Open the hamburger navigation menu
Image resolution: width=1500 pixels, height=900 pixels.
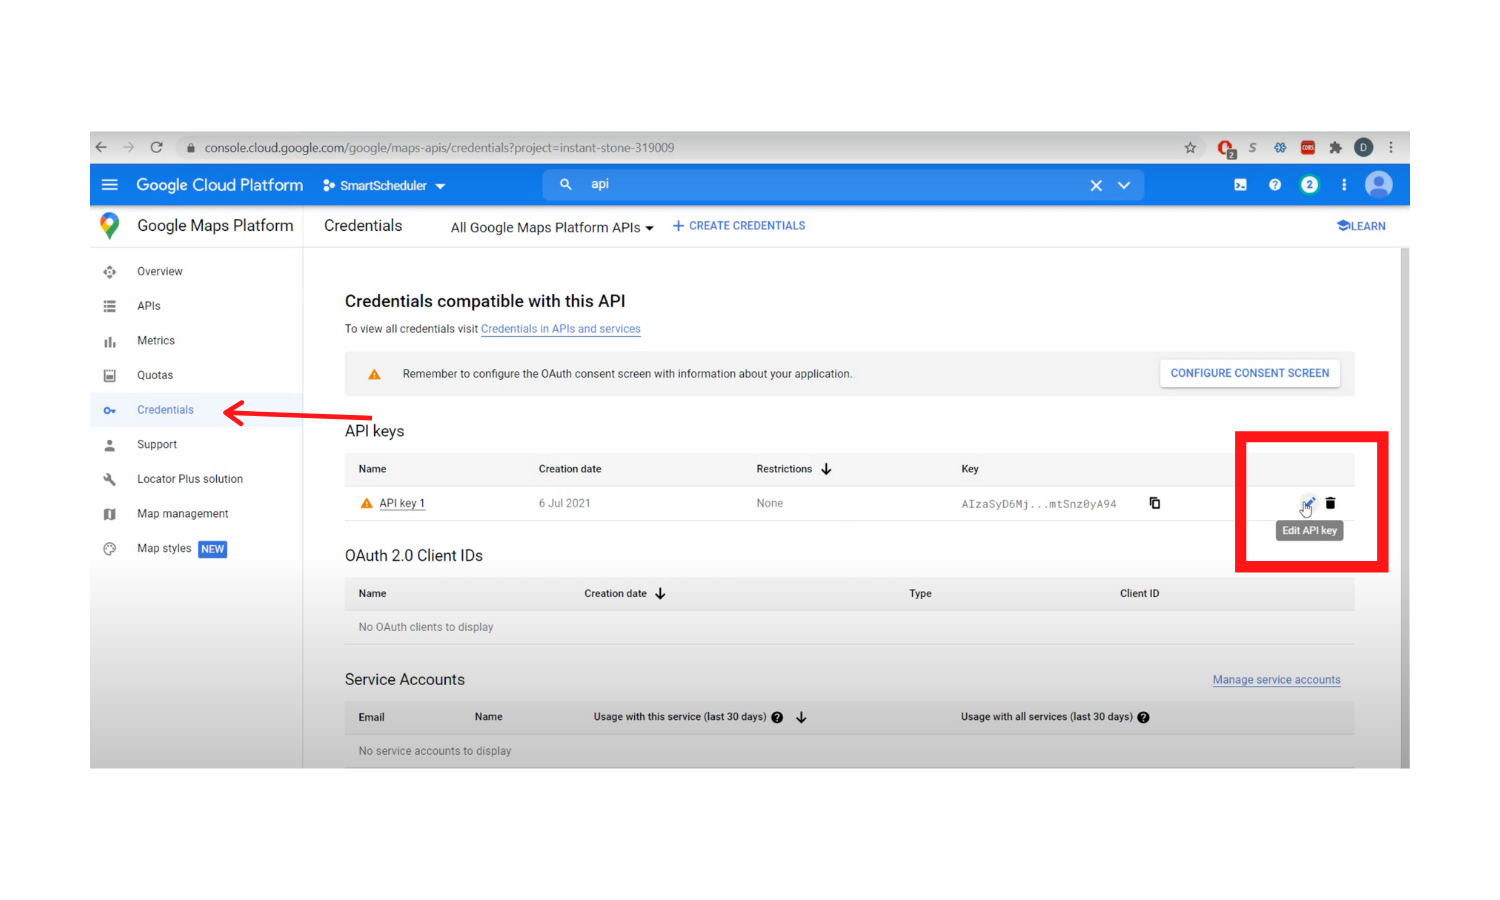(x=110, y=185)
